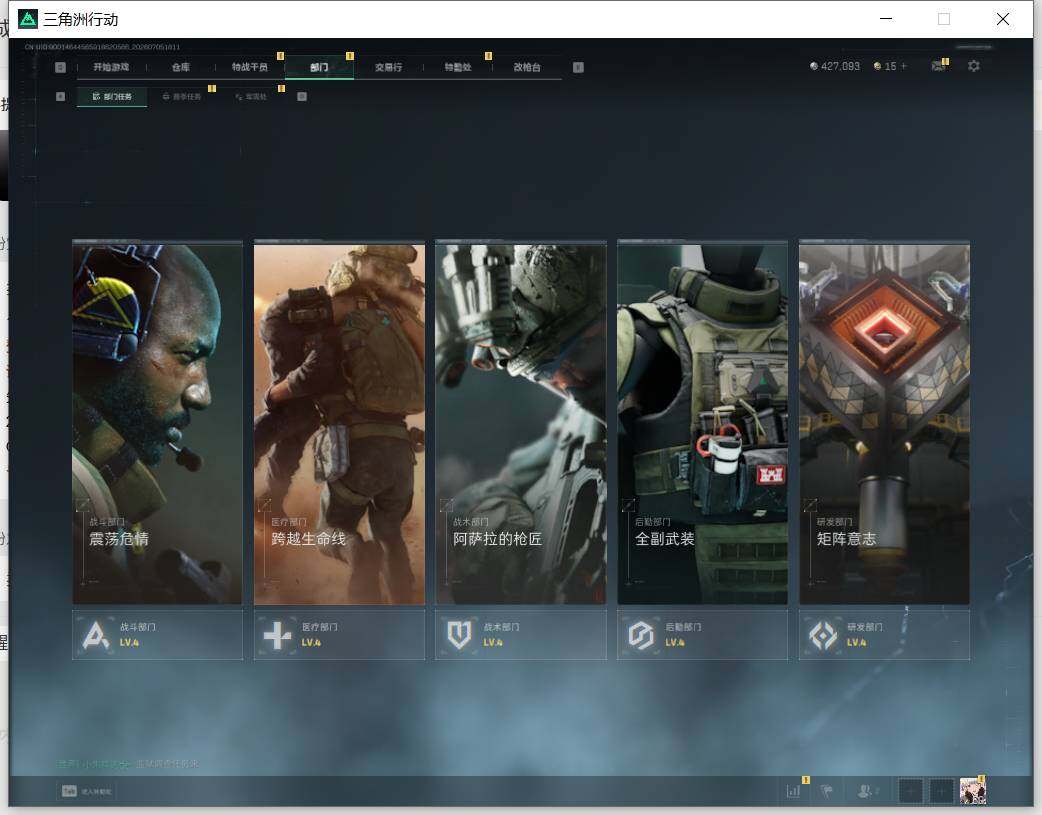
Task: Click the 医疗部门 cross emblem icon
Action: click(277, 635)
